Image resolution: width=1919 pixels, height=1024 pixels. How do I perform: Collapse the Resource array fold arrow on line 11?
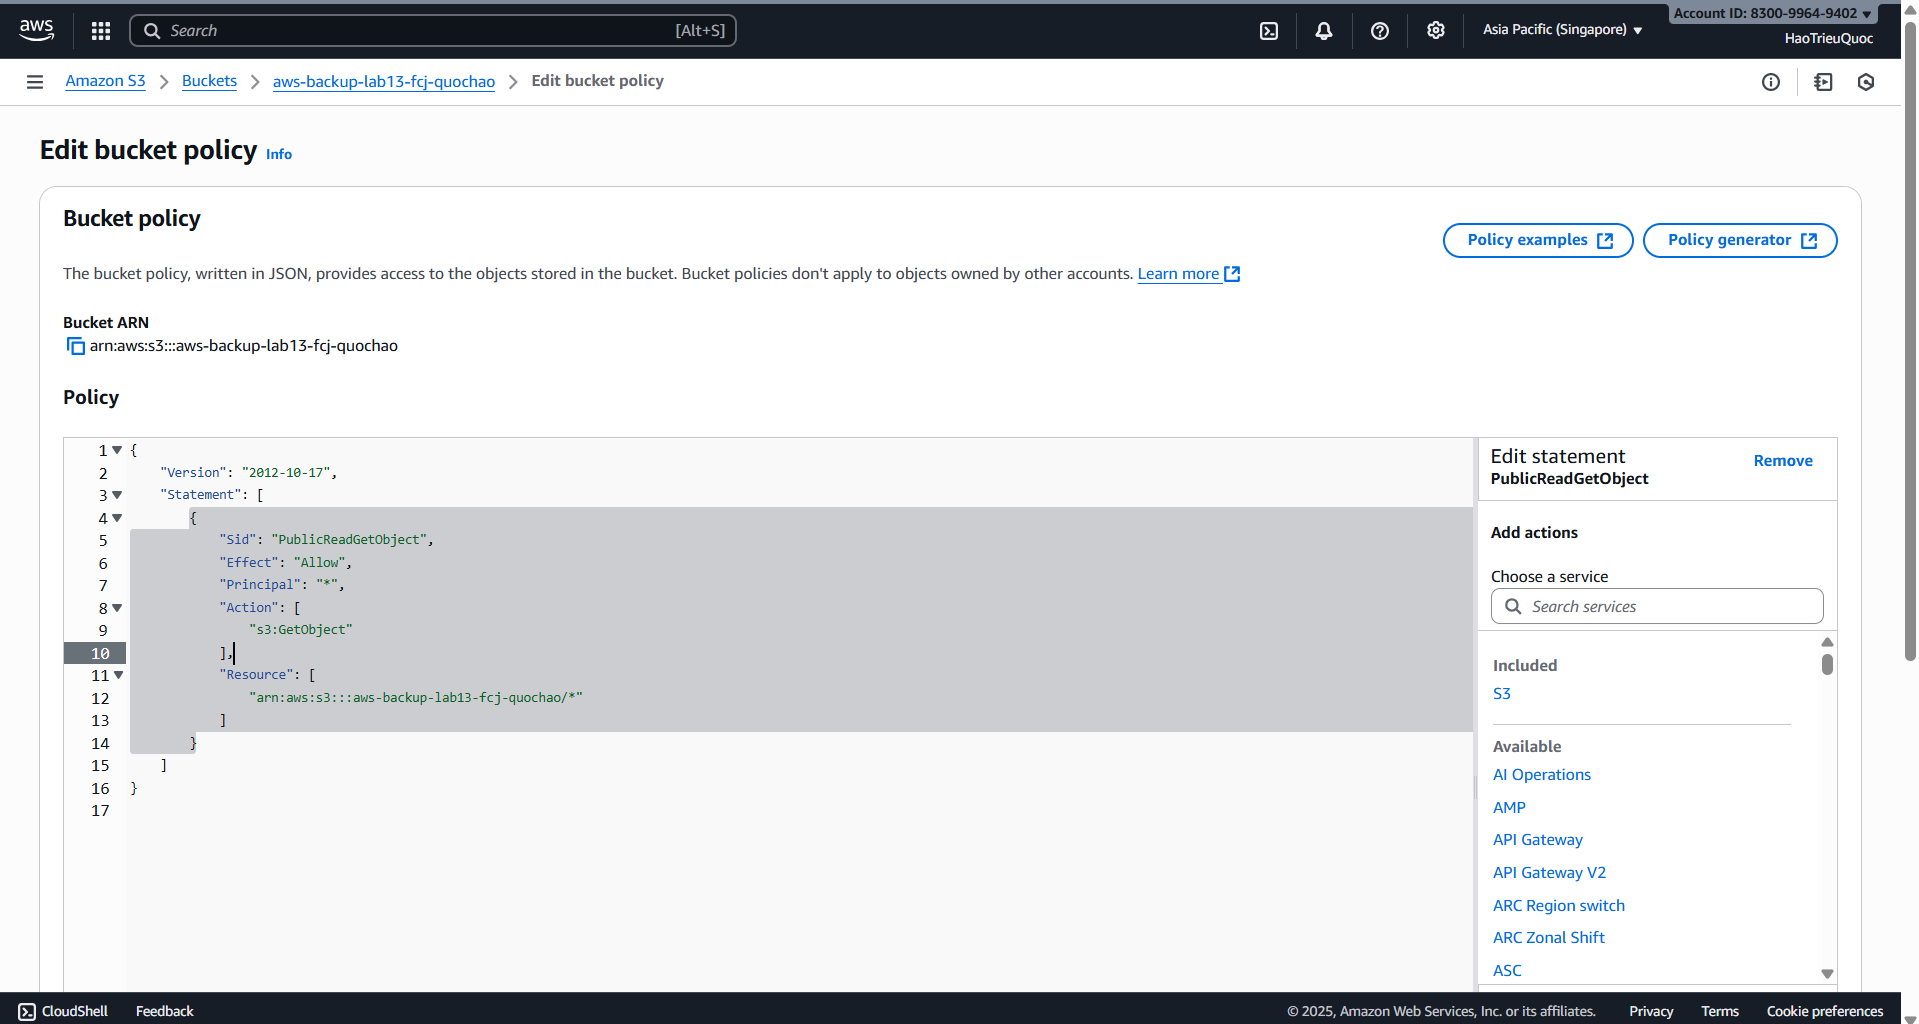tap(118, 675)
